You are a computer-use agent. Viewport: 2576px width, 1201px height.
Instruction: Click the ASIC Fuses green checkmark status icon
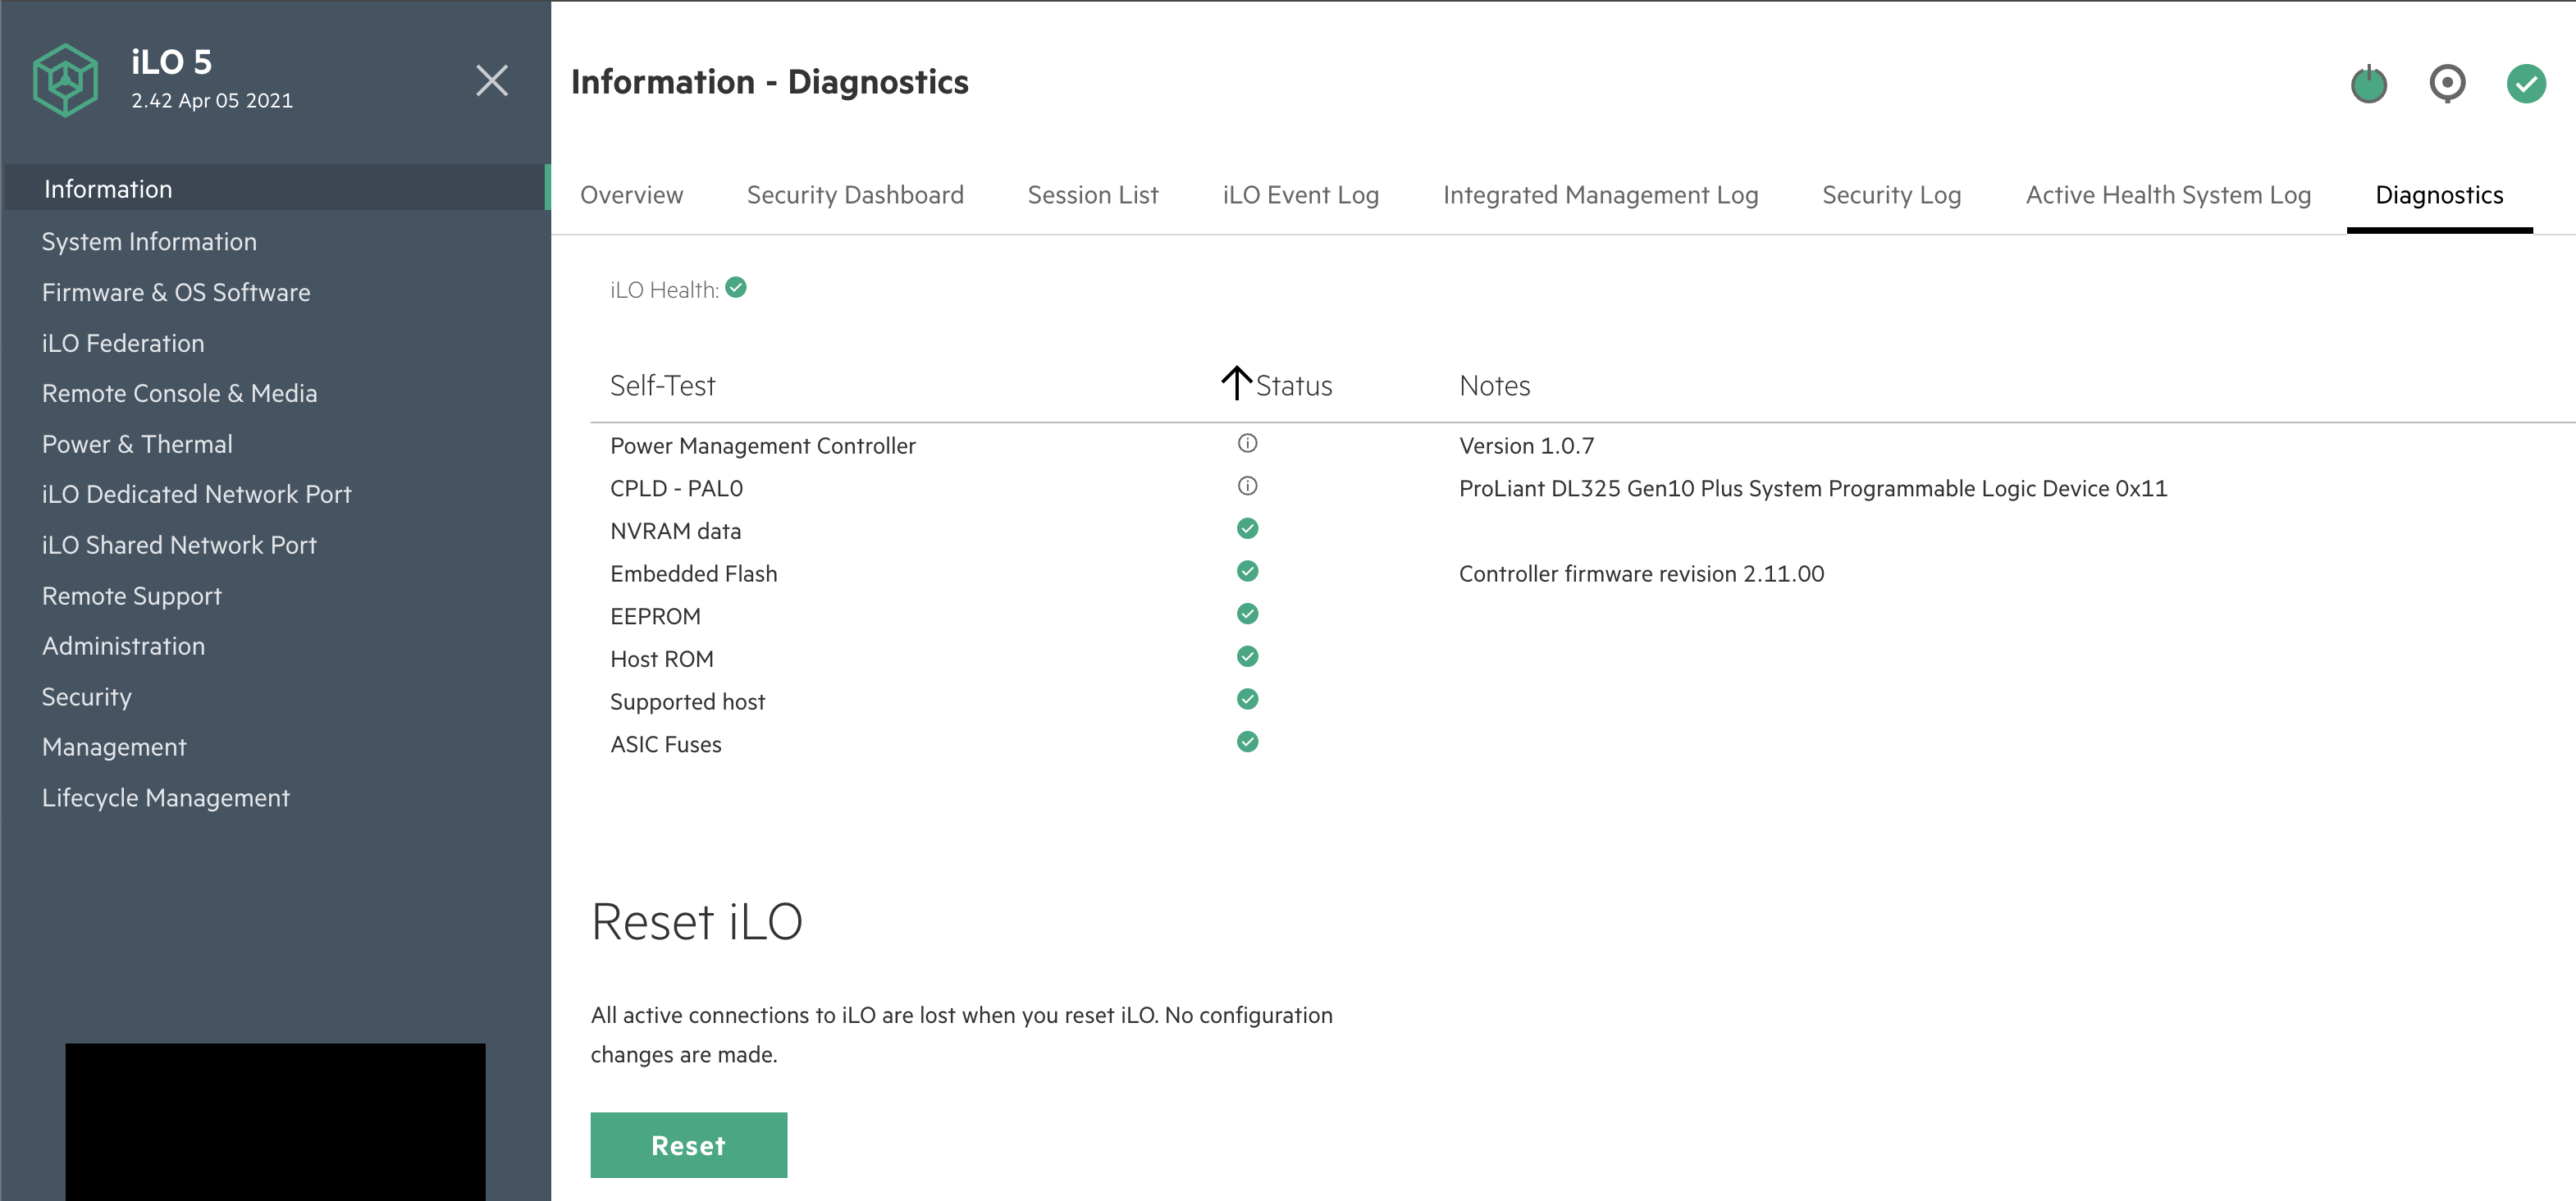click(1249, 742)
